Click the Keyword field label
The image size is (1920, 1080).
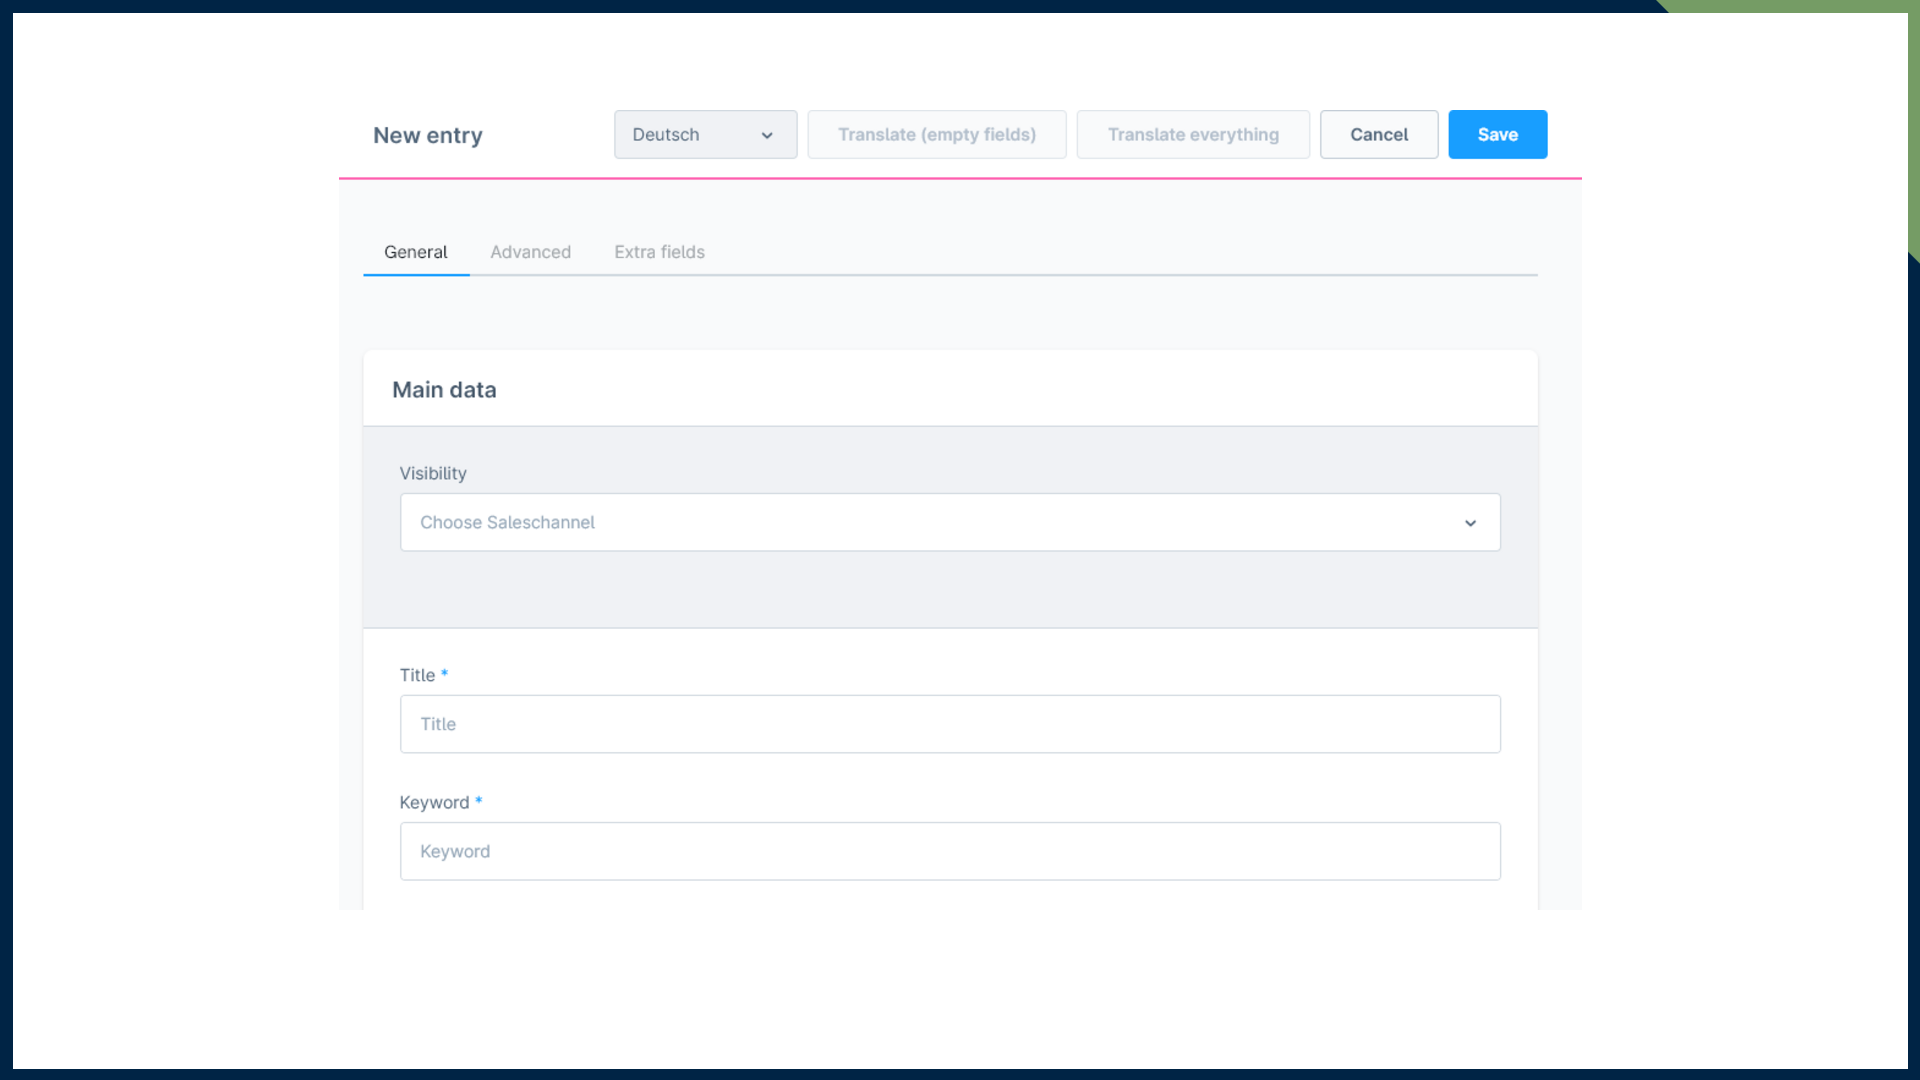coord(434,802)
